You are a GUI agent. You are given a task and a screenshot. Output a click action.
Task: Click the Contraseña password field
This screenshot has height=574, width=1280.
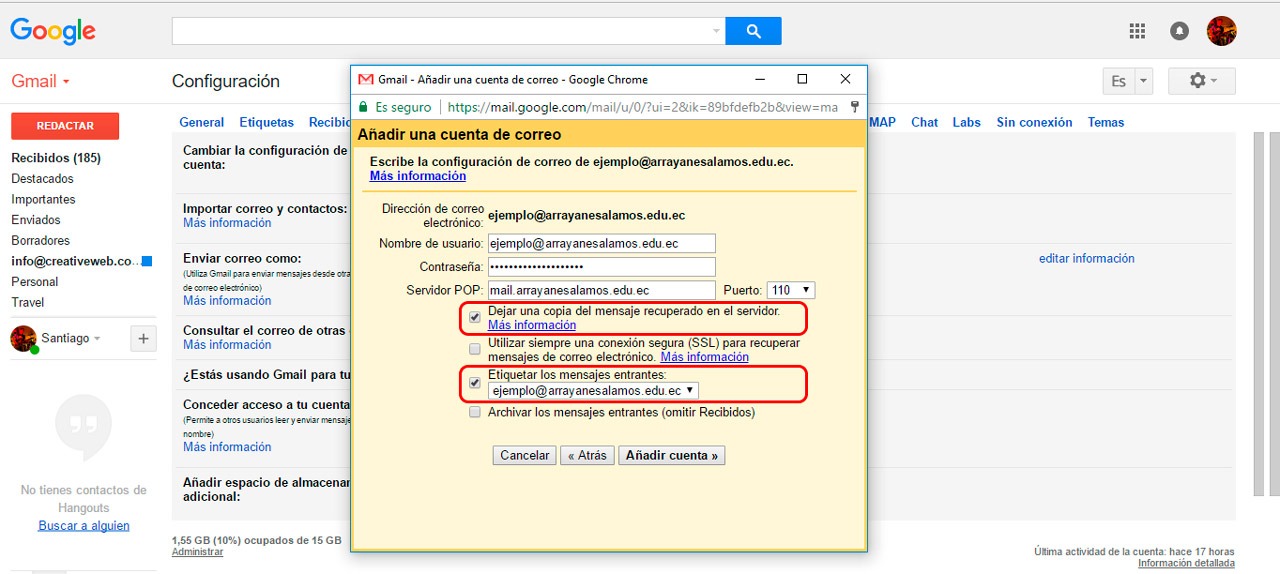(601, 267)
